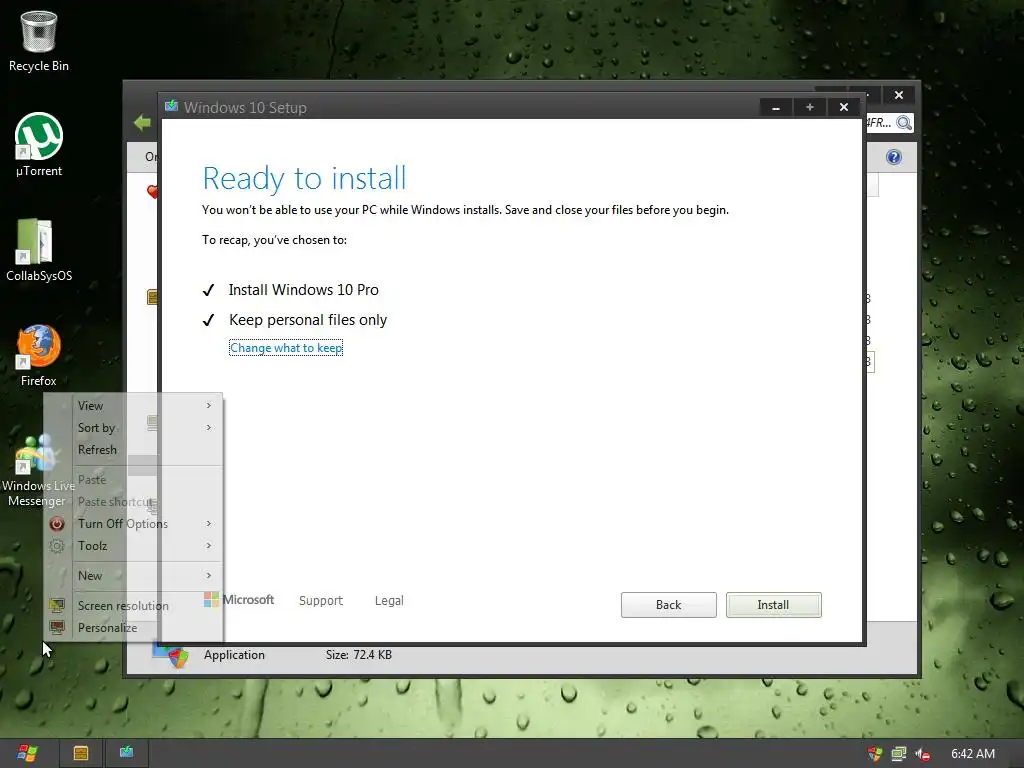Click the search magnifier in explorer window
Viewport: 1024px width, 768px height.
[904, 123]
